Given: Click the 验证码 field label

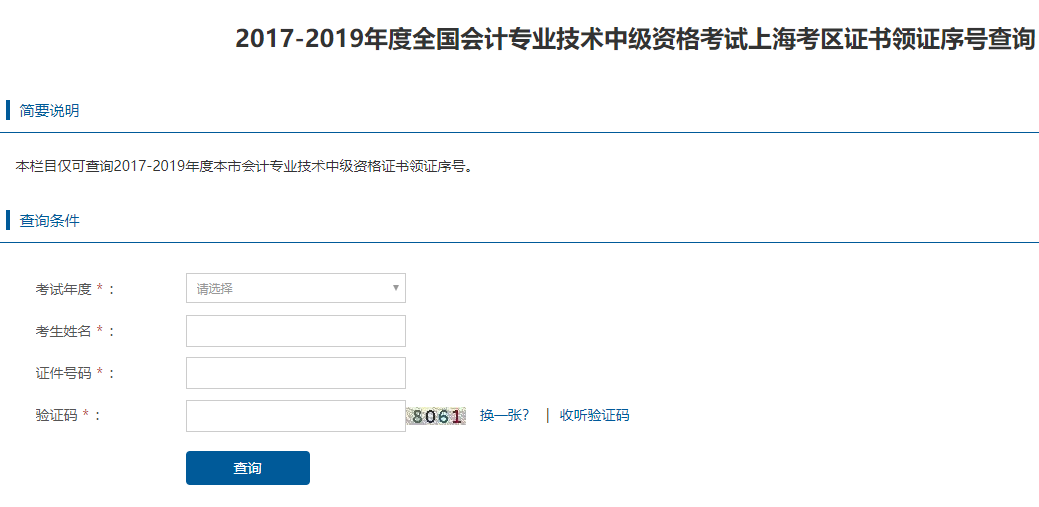Looking at the screenshot, I should pos(56,416).
